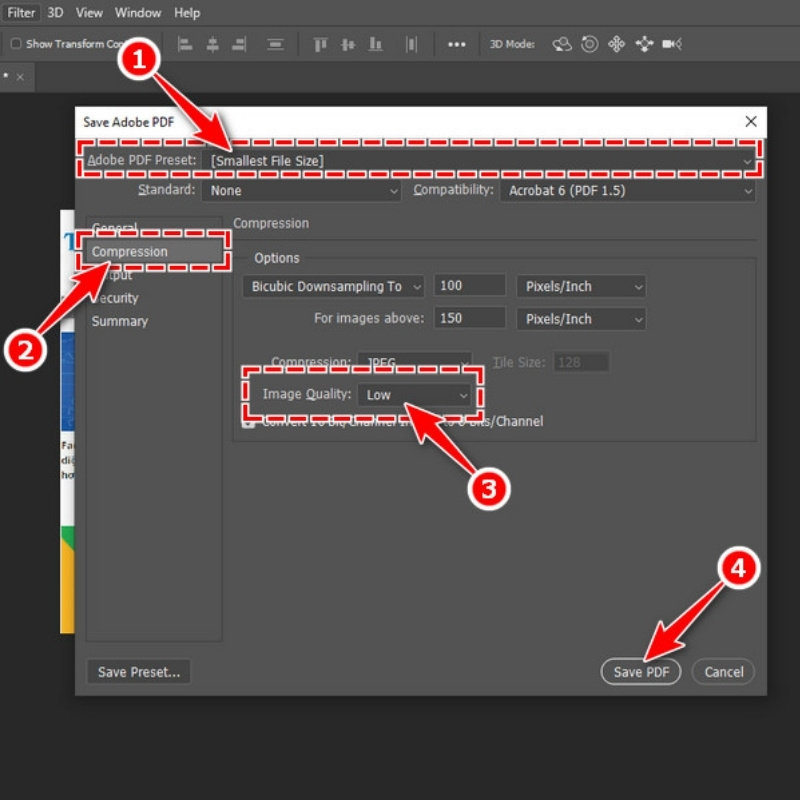Select the 3D pan camera icon
The image size is (800, 800).
tap(616, 44)
